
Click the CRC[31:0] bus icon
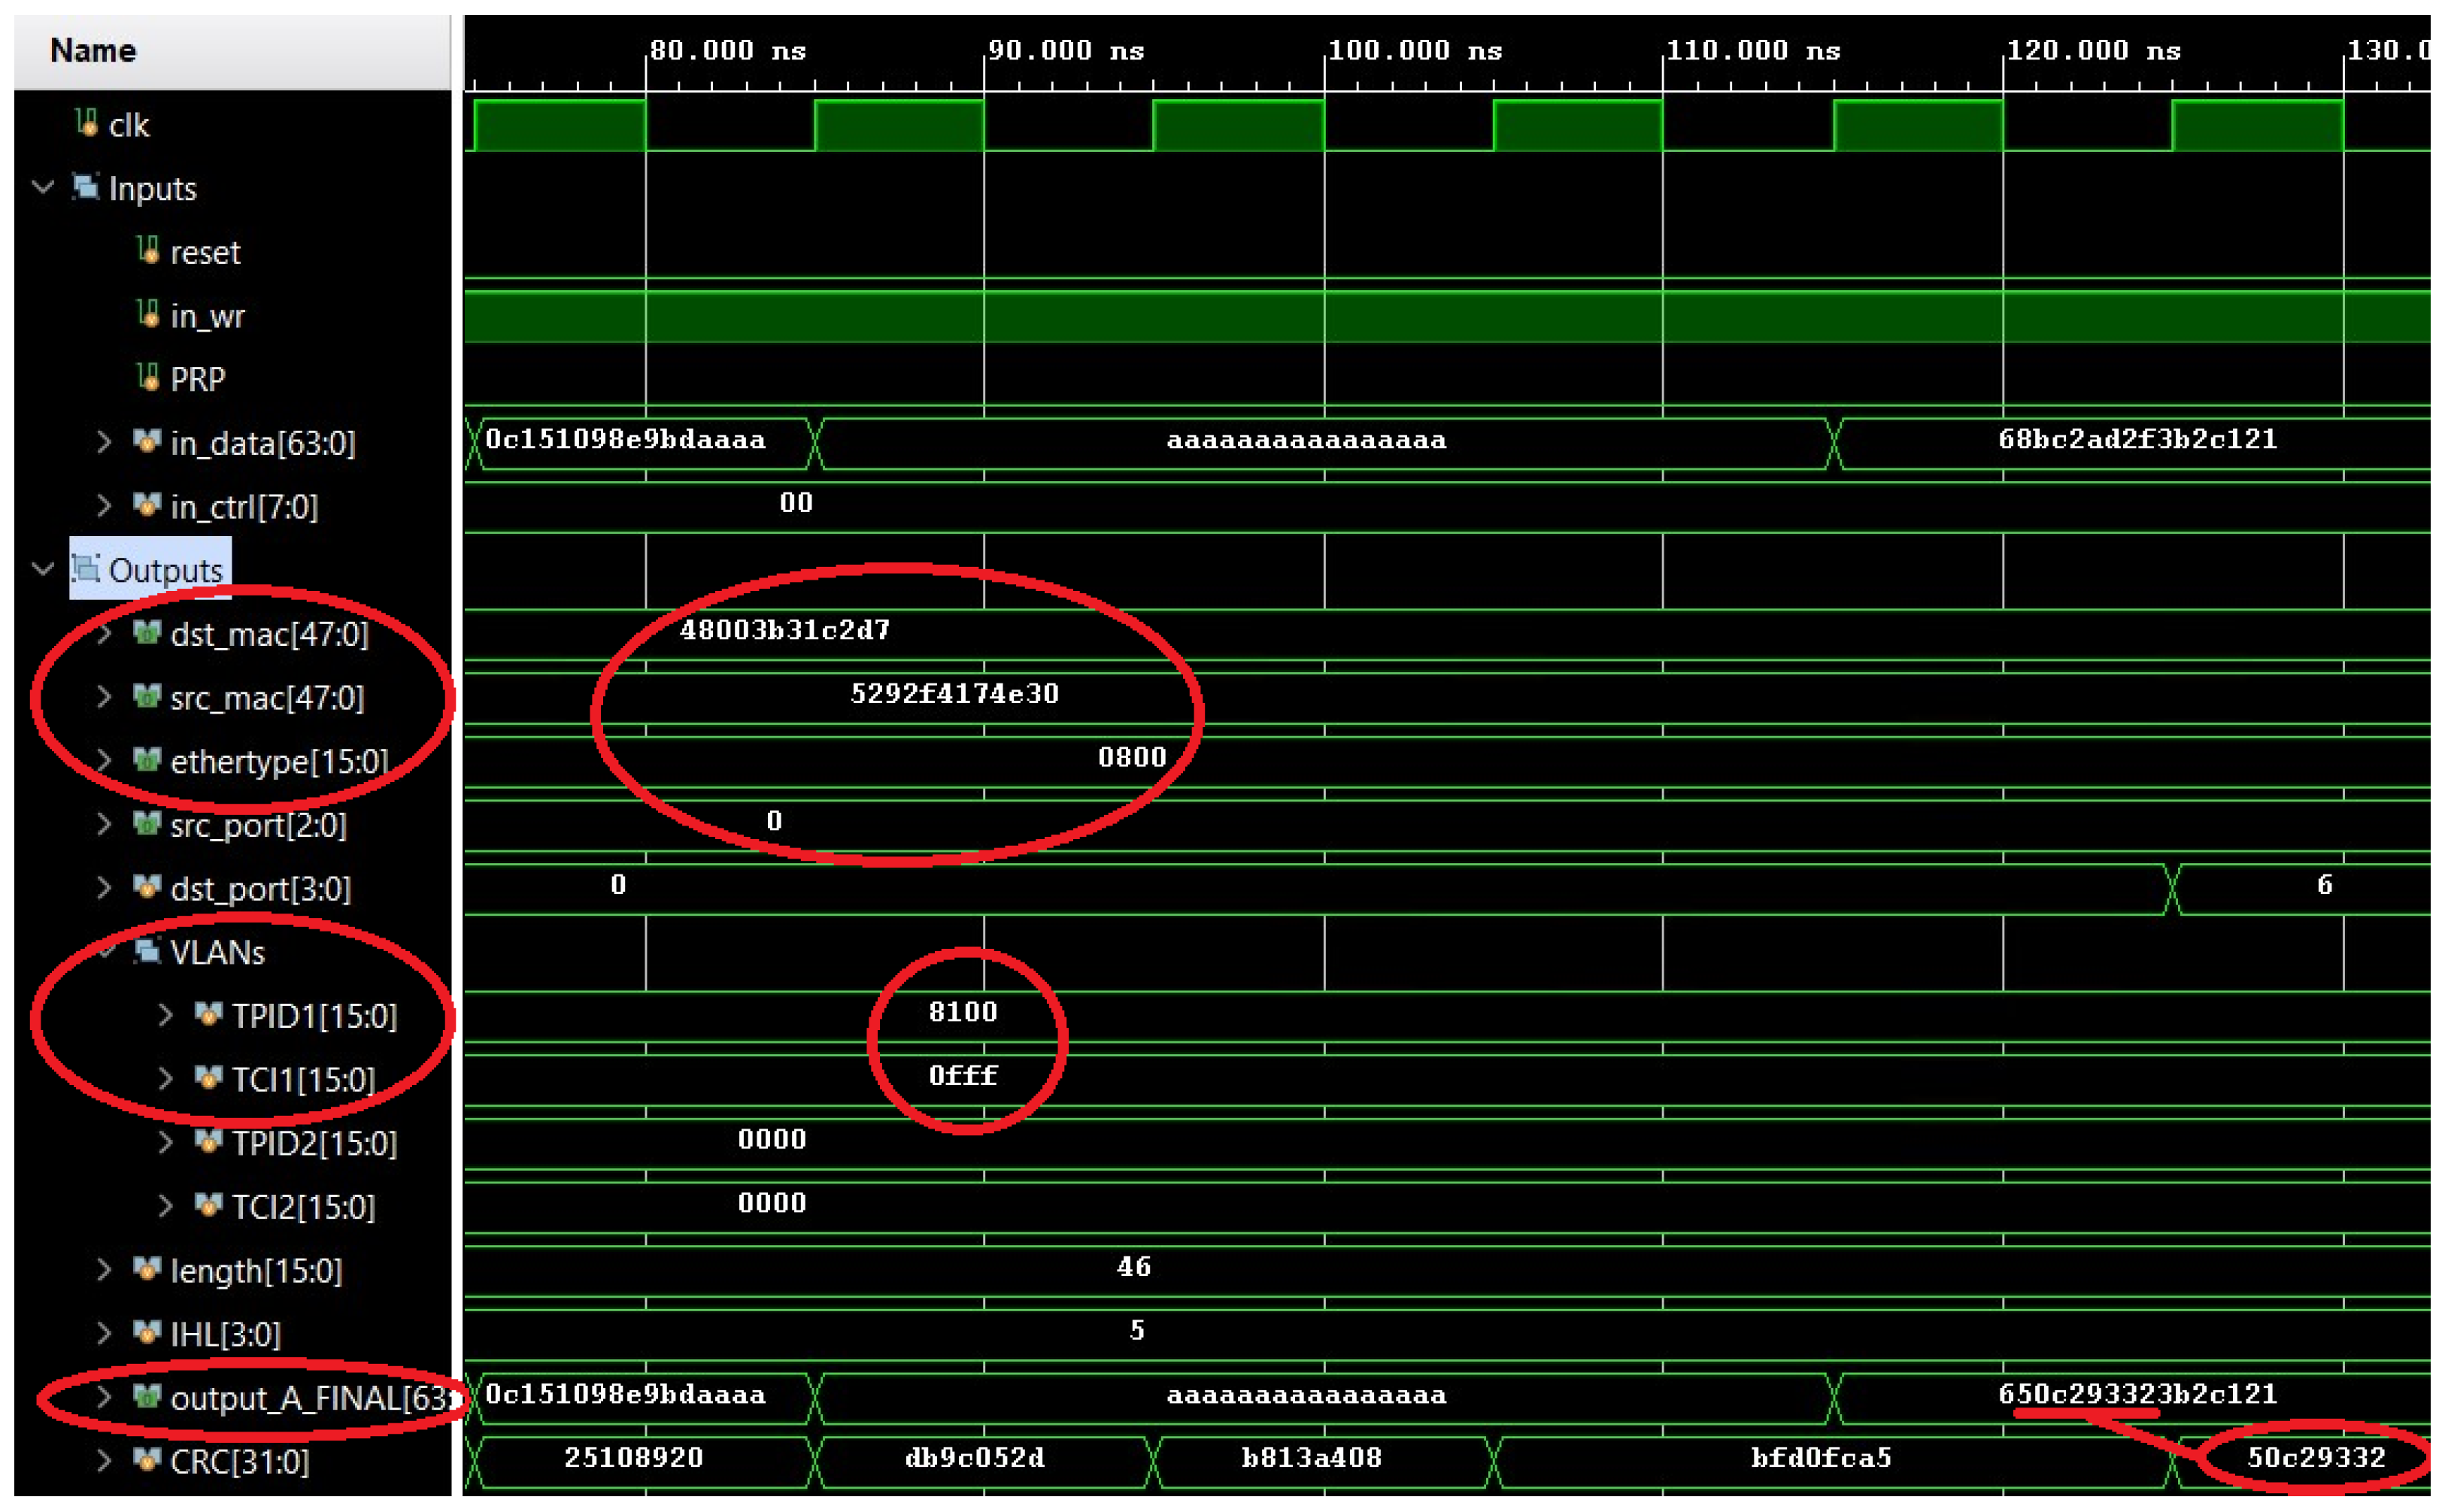coord(147,1461)
